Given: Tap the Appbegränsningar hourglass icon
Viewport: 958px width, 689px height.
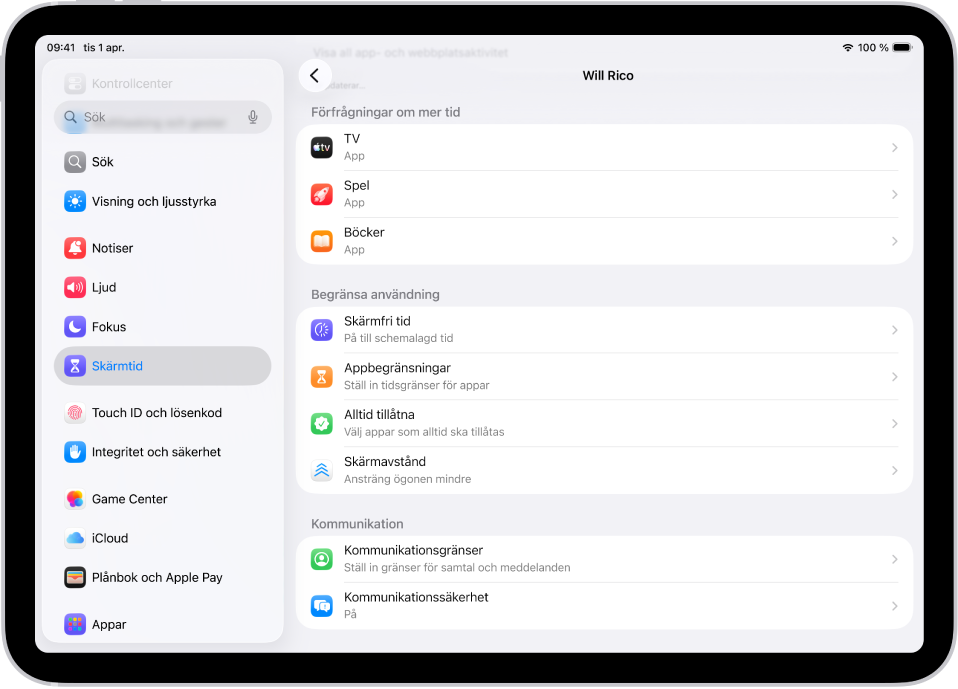Looking at the screenshot, I should [x=321, y=377].
